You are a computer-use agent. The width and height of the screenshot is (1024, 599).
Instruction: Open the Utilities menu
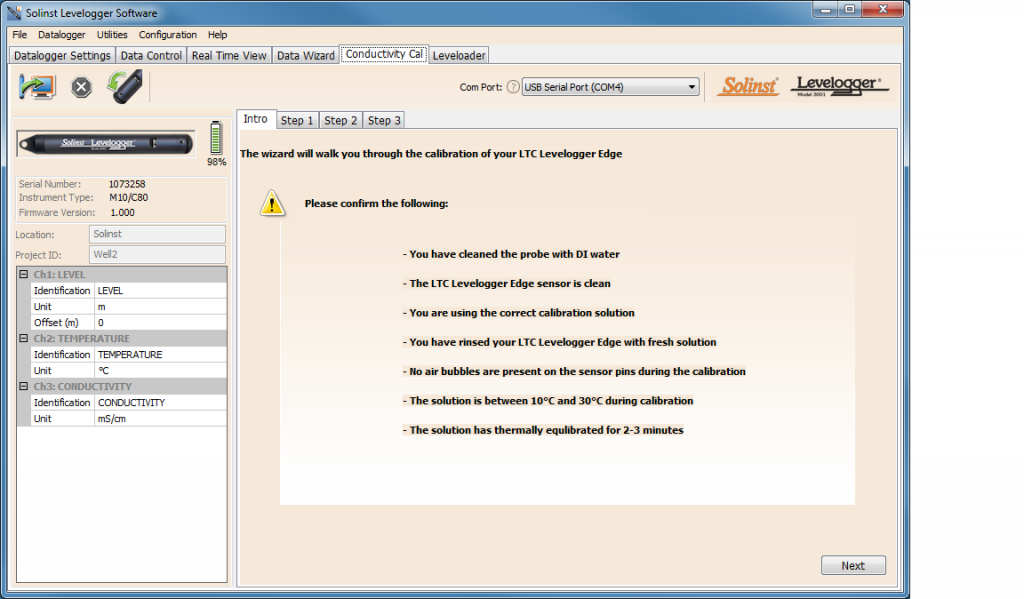coord(112,35)
